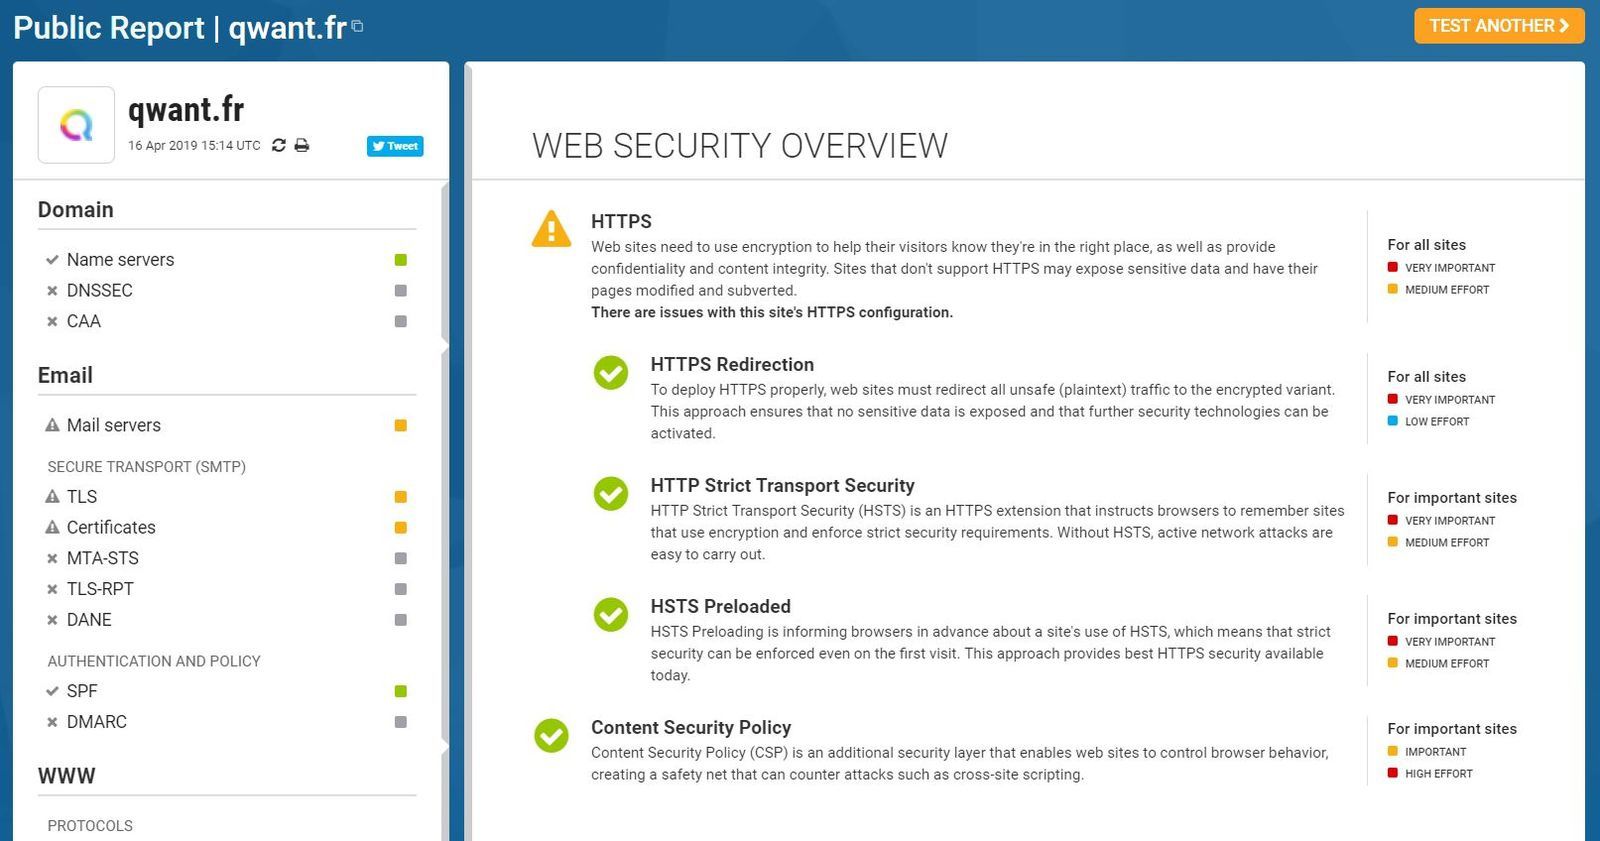Click checkmark icon beside SPF
Screen dimensions: 1600x841
(x=52, y=691)
